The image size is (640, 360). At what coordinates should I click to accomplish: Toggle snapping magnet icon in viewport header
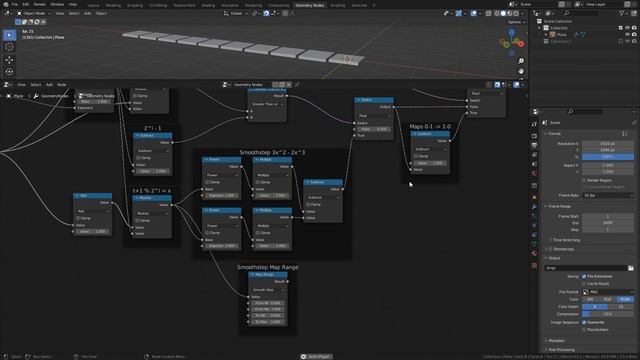click(x=266, y=13)
